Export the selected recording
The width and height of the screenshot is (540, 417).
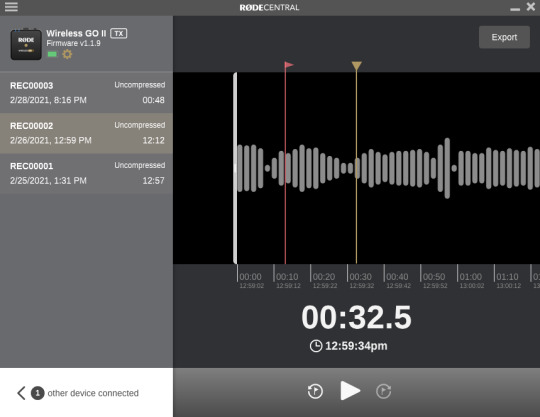click(504, 37)
